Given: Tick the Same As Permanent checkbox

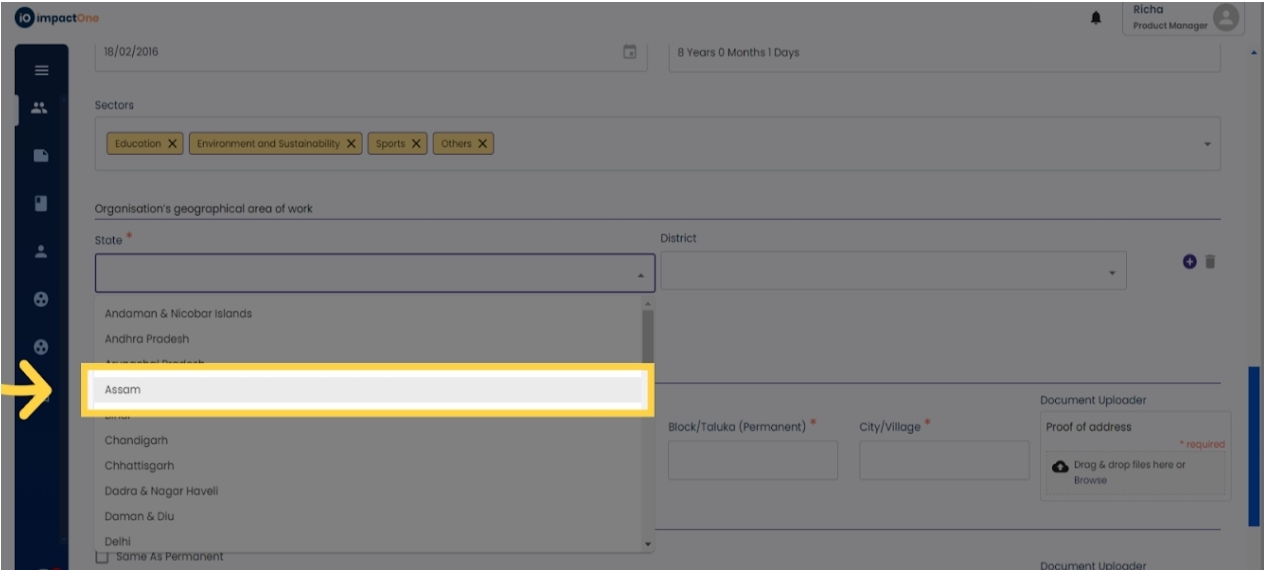Looking at the screenshot, I should pyautogui.click(x=102, y=557).
